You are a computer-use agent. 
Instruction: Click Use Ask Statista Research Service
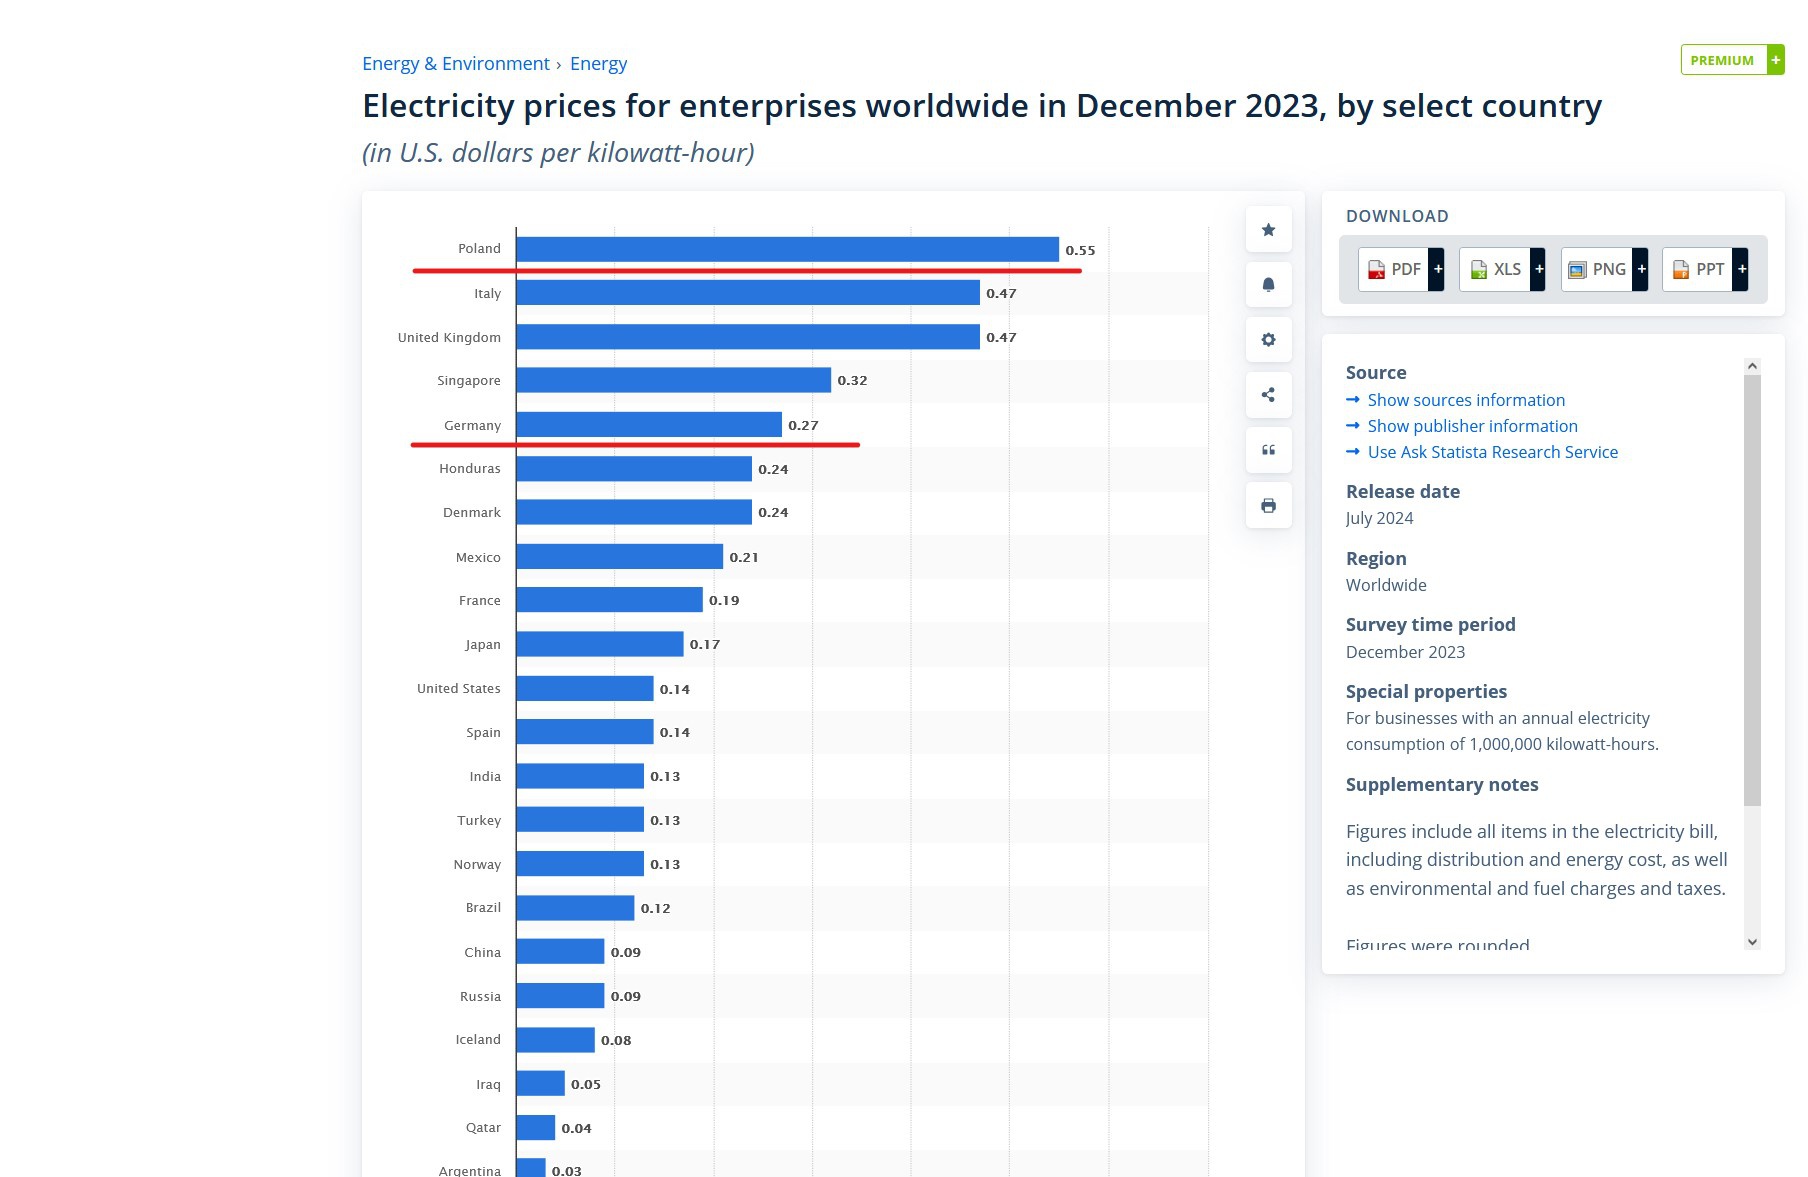pyautogui.click(x=1492, y=452)
